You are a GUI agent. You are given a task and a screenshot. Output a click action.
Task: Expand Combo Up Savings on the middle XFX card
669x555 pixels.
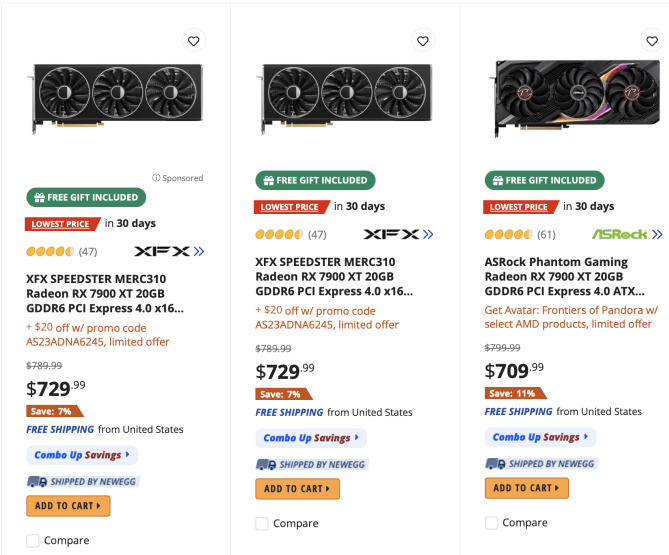click(x=311, y=438)
